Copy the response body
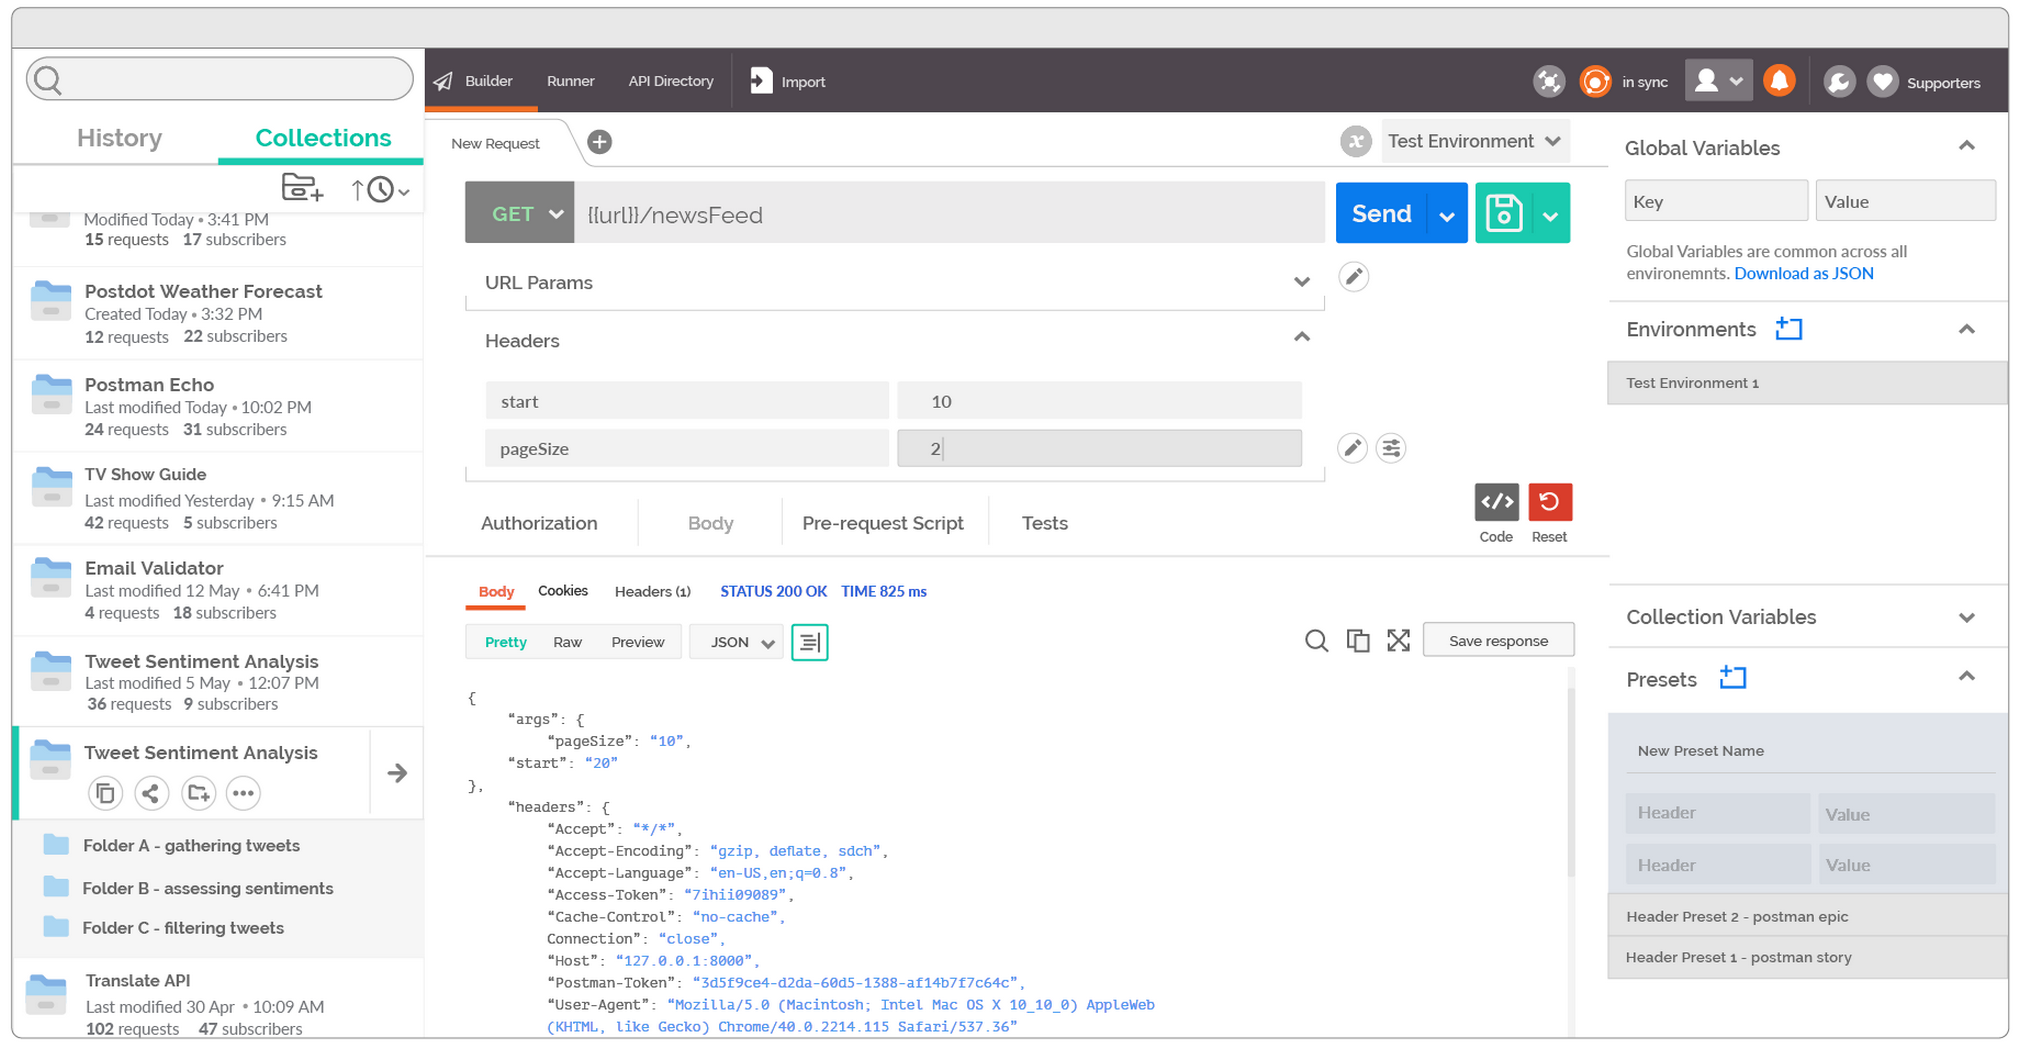2024x1058 pixels. click(1357, 641)
